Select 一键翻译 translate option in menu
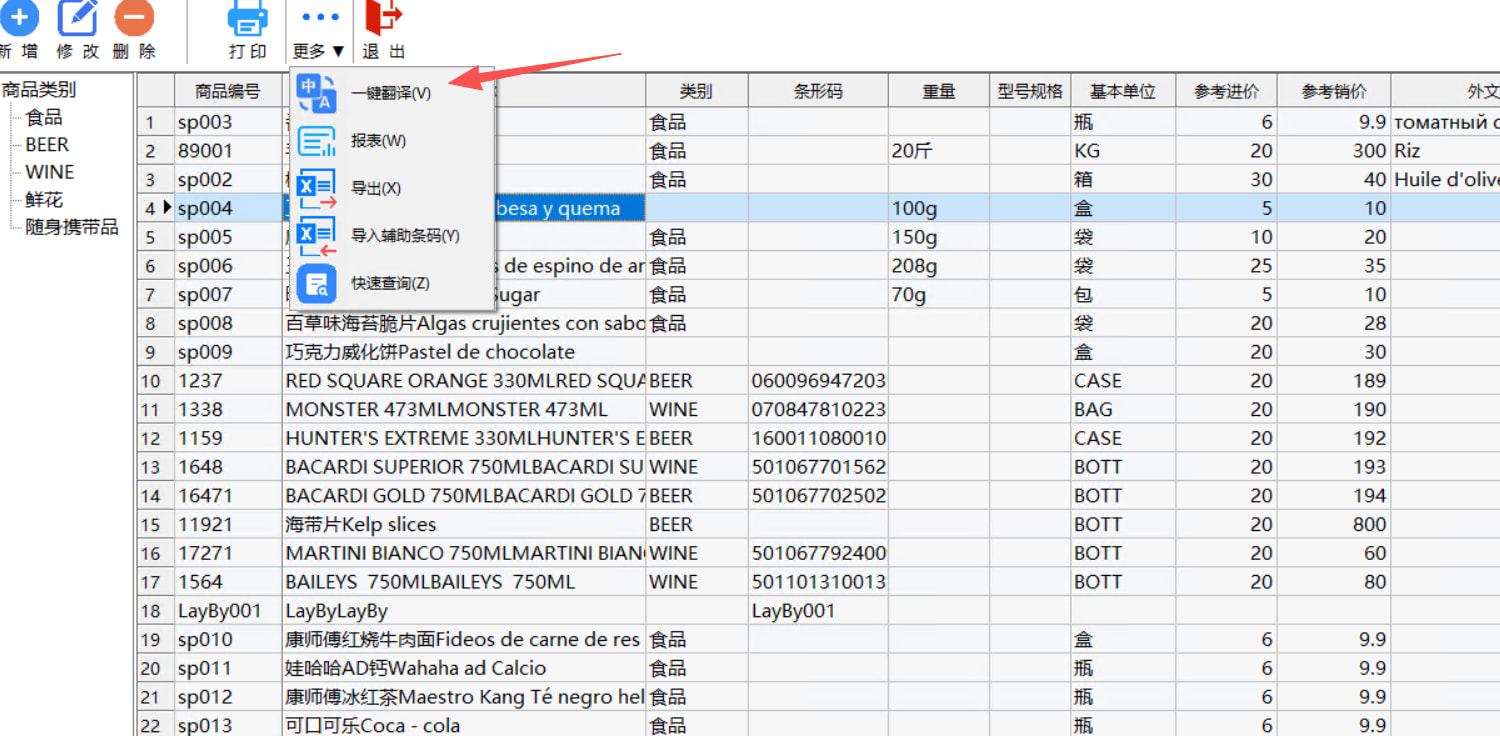 coord(390,93)
